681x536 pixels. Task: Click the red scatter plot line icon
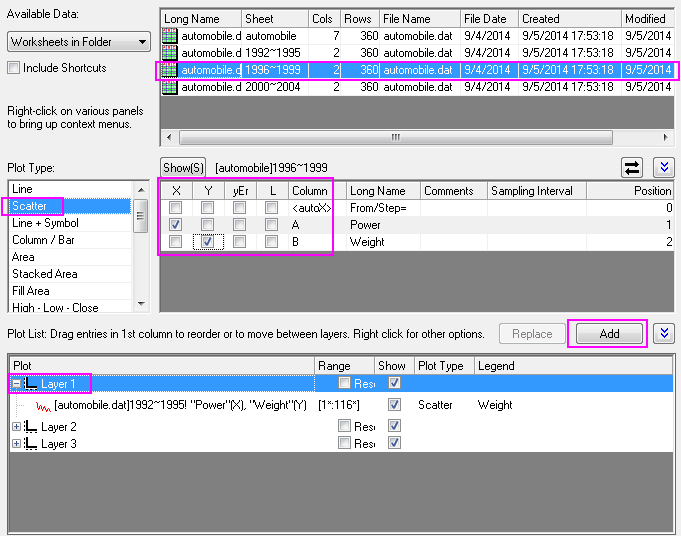tap(44, 406)
